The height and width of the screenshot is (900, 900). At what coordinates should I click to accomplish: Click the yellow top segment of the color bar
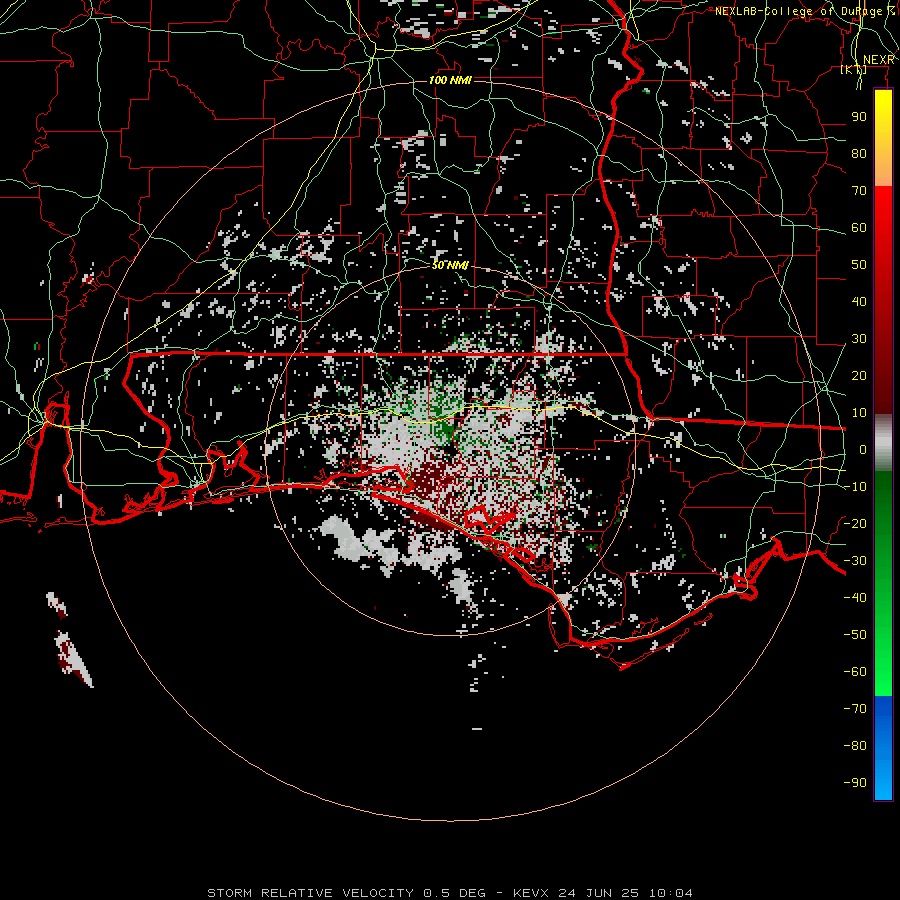click(883, 138)
